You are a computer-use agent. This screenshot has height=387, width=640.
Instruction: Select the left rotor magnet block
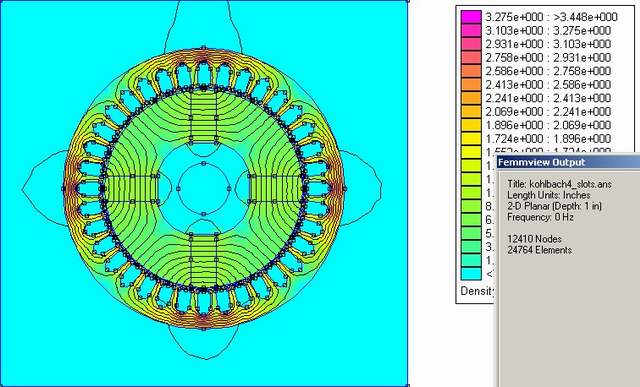click(x=131, y=189)
